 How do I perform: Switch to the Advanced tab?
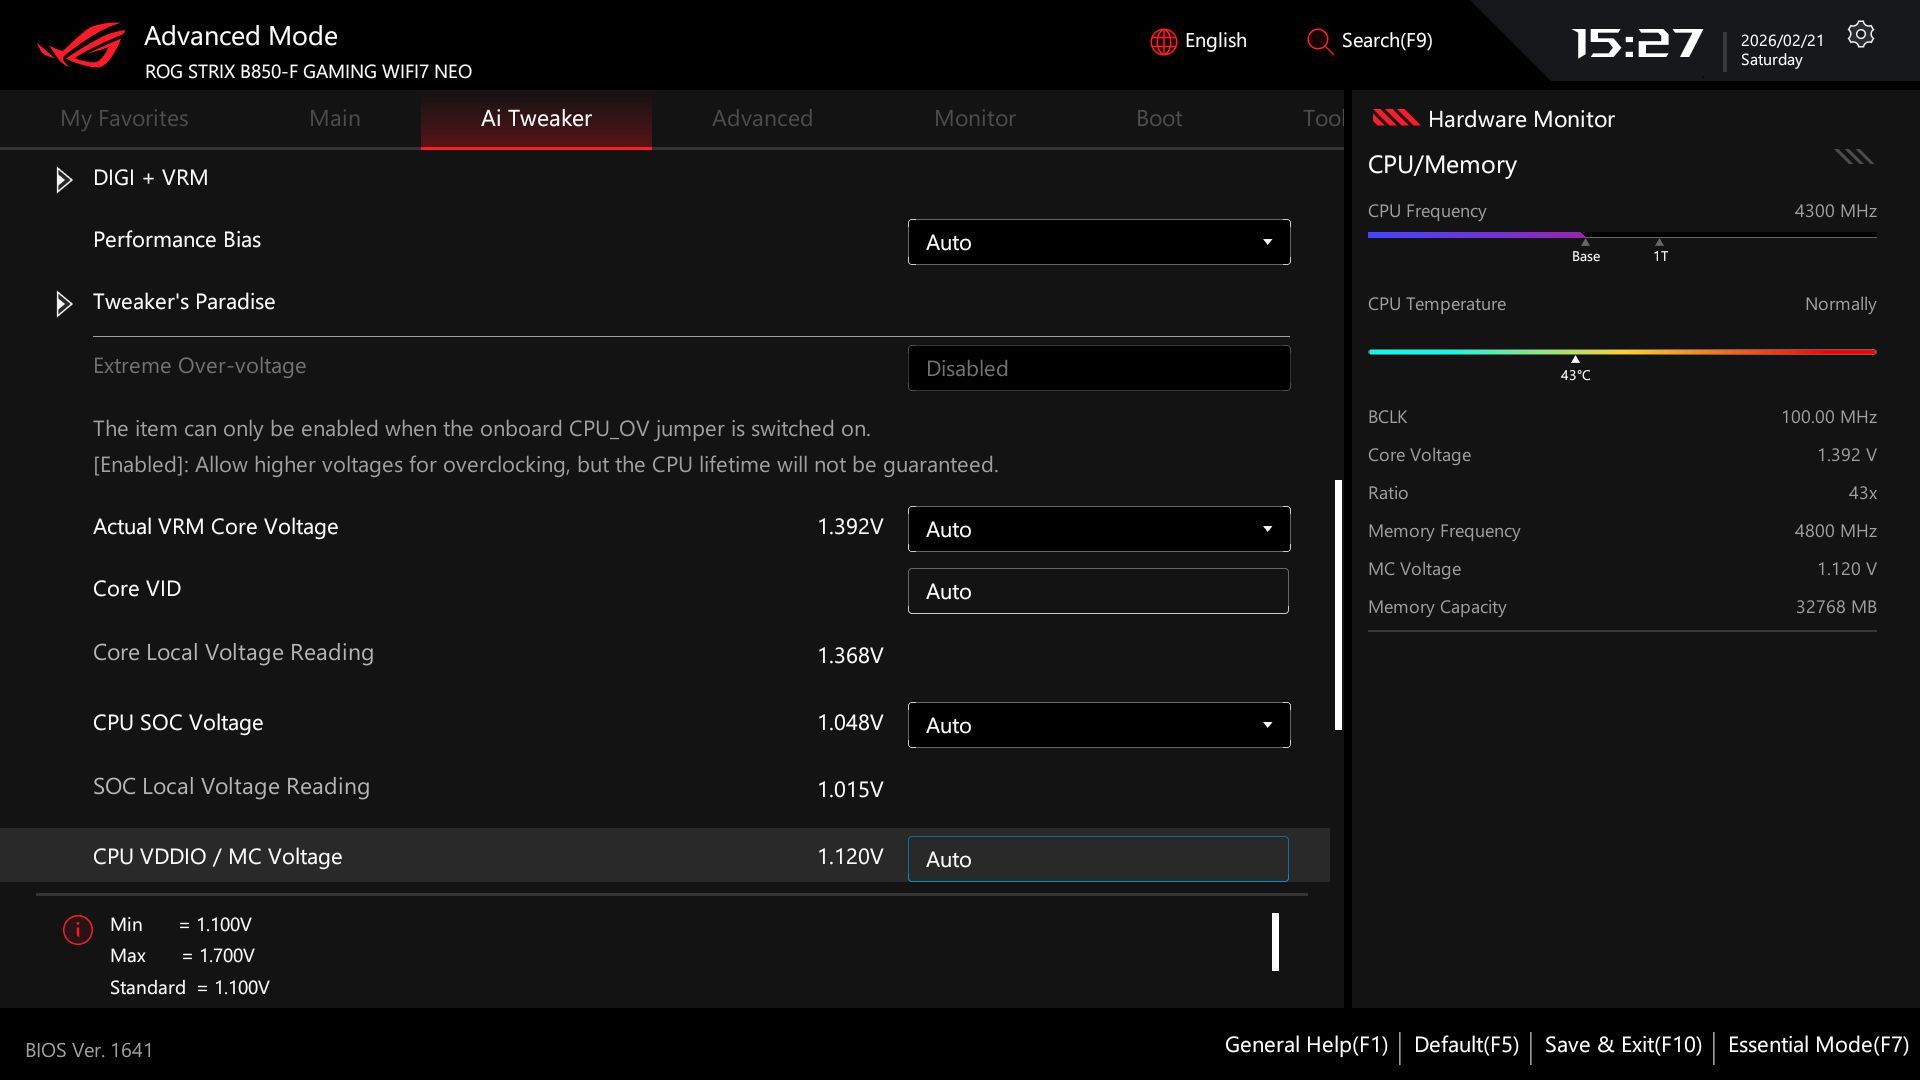coord(762,118)
